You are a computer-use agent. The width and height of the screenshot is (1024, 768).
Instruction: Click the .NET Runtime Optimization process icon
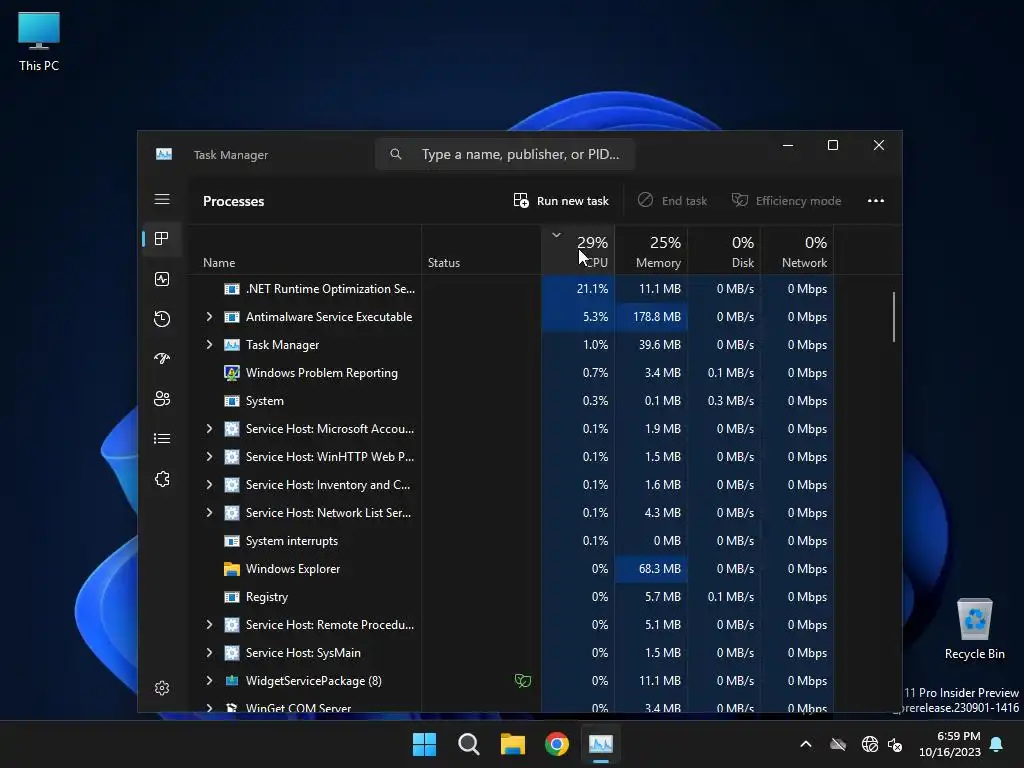232,289
